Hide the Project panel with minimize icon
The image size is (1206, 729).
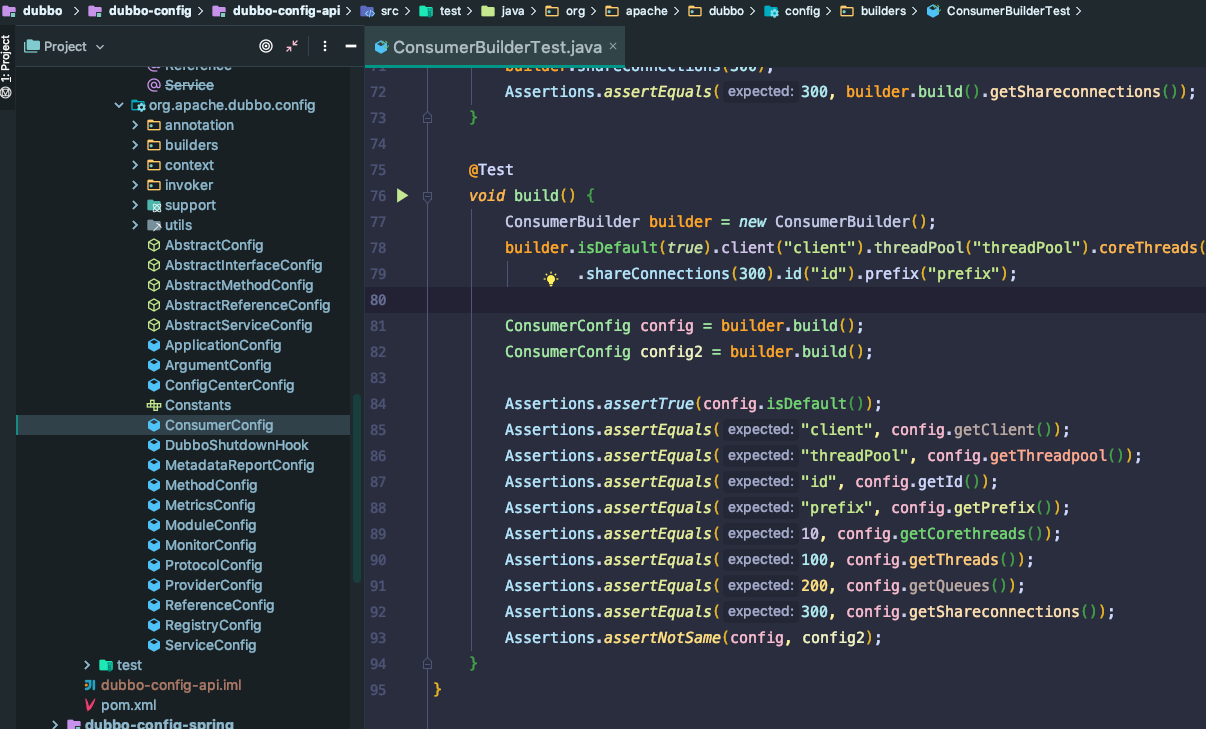(350, 46)
